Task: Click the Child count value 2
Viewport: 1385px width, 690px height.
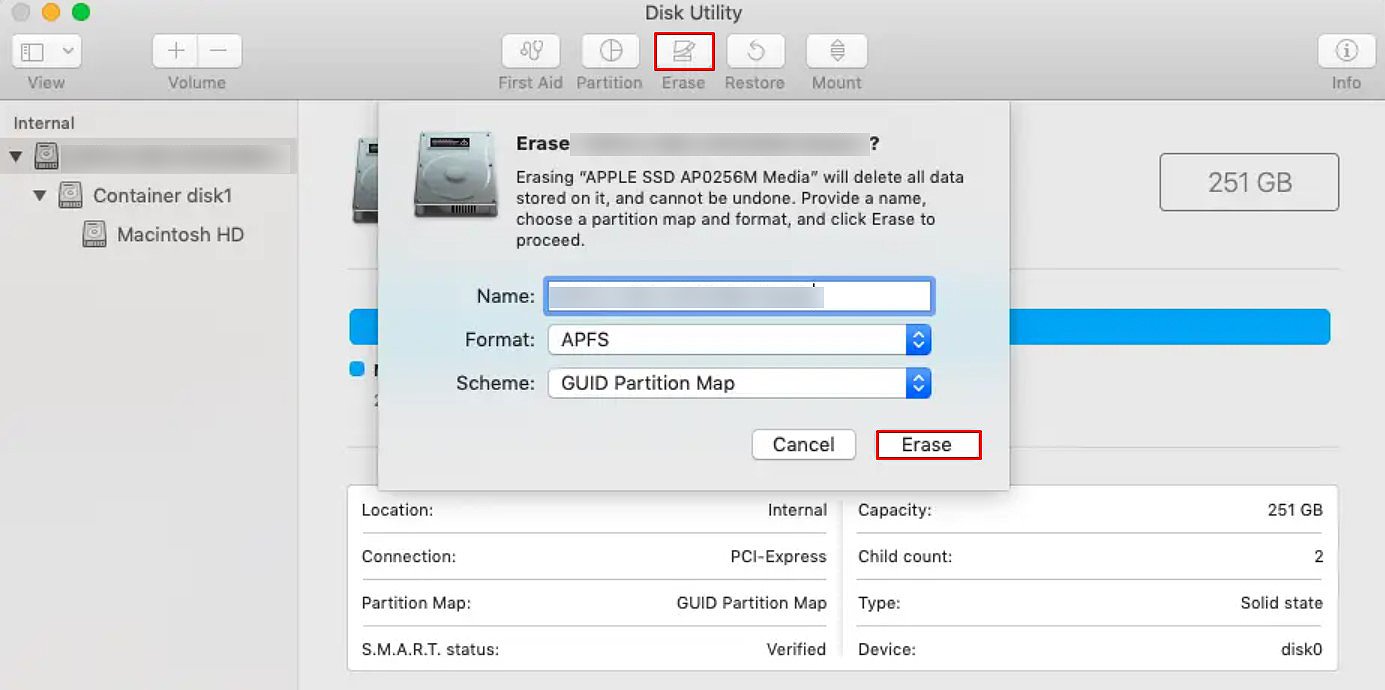Action: point(1318,557)
